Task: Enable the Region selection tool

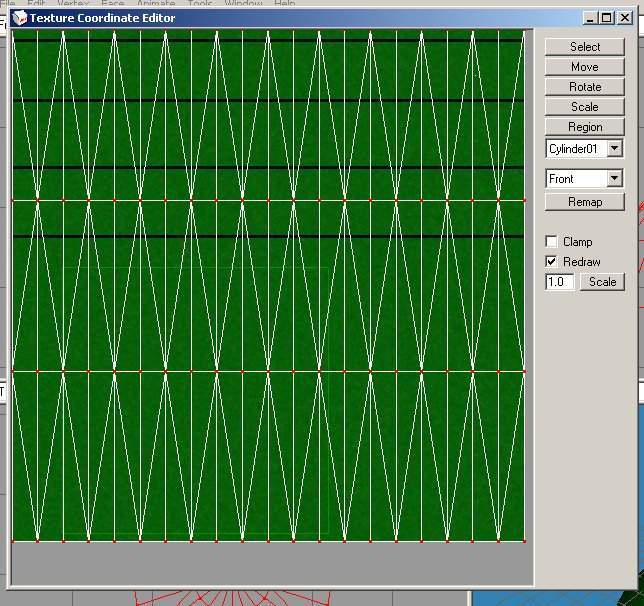Action: pos(584,127)
